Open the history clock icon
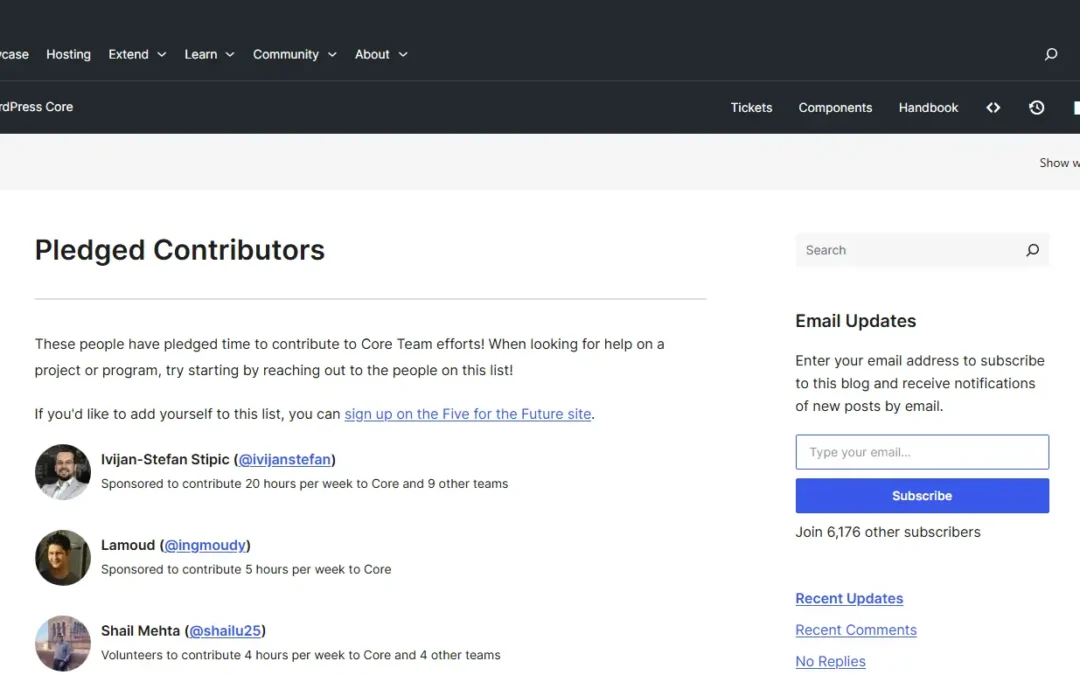 click(1037, 107)
